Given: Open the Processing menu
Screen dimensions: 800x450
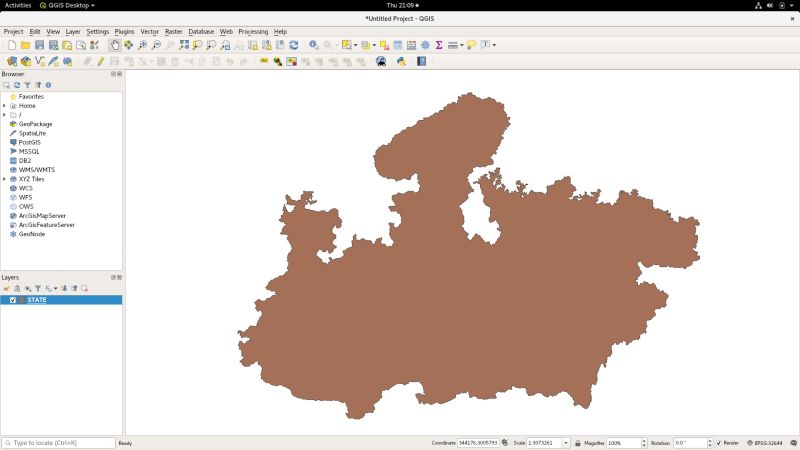Looking at the screenshot, I should coord(253,32).
